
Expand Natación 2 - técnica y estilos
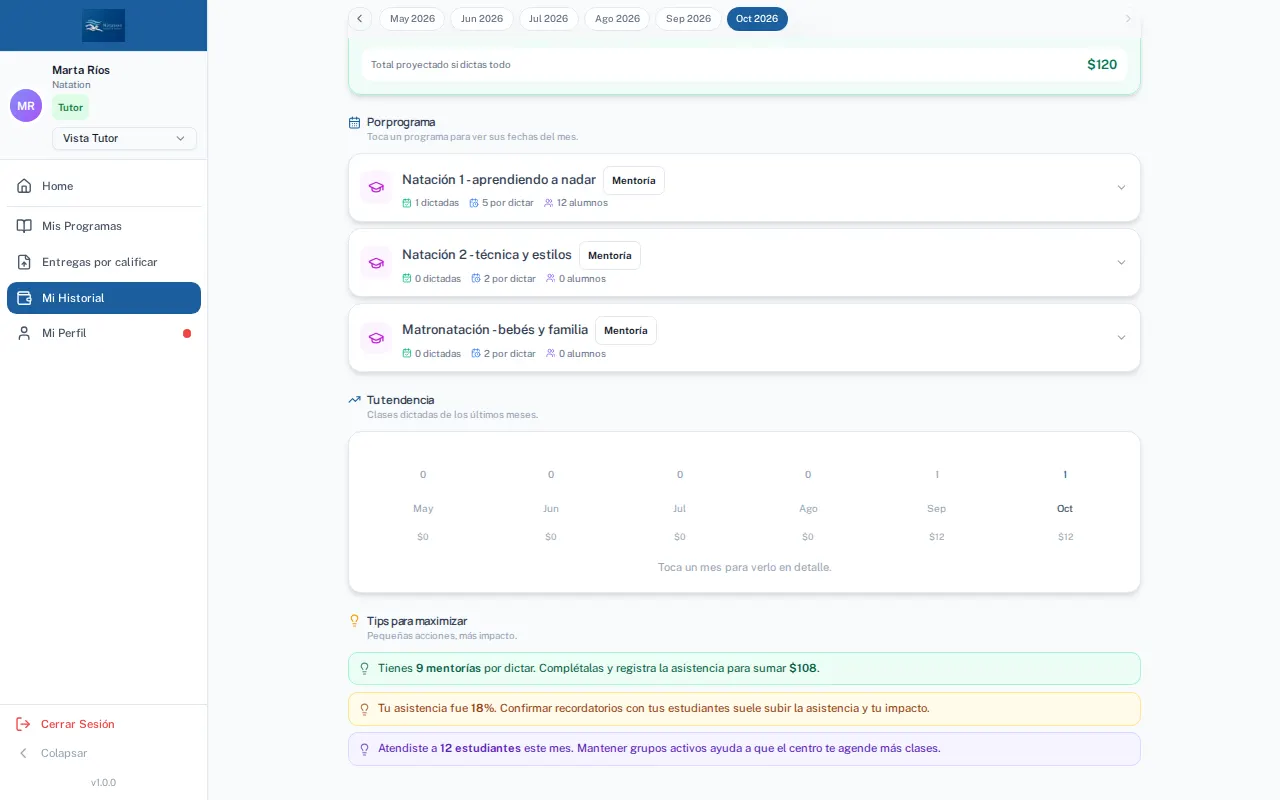(744, 263)
